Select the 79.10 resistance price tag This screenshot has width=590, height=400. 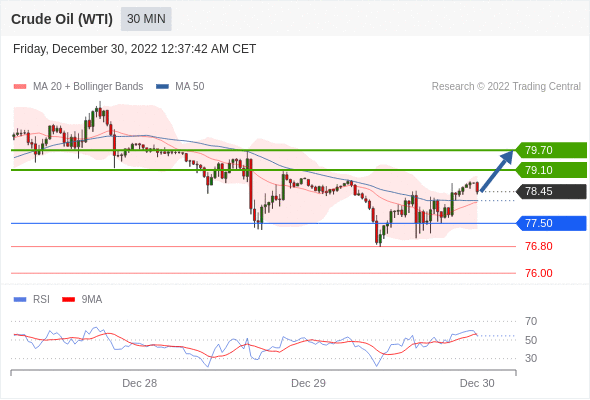pyautogui.click(x=551, y=170)
